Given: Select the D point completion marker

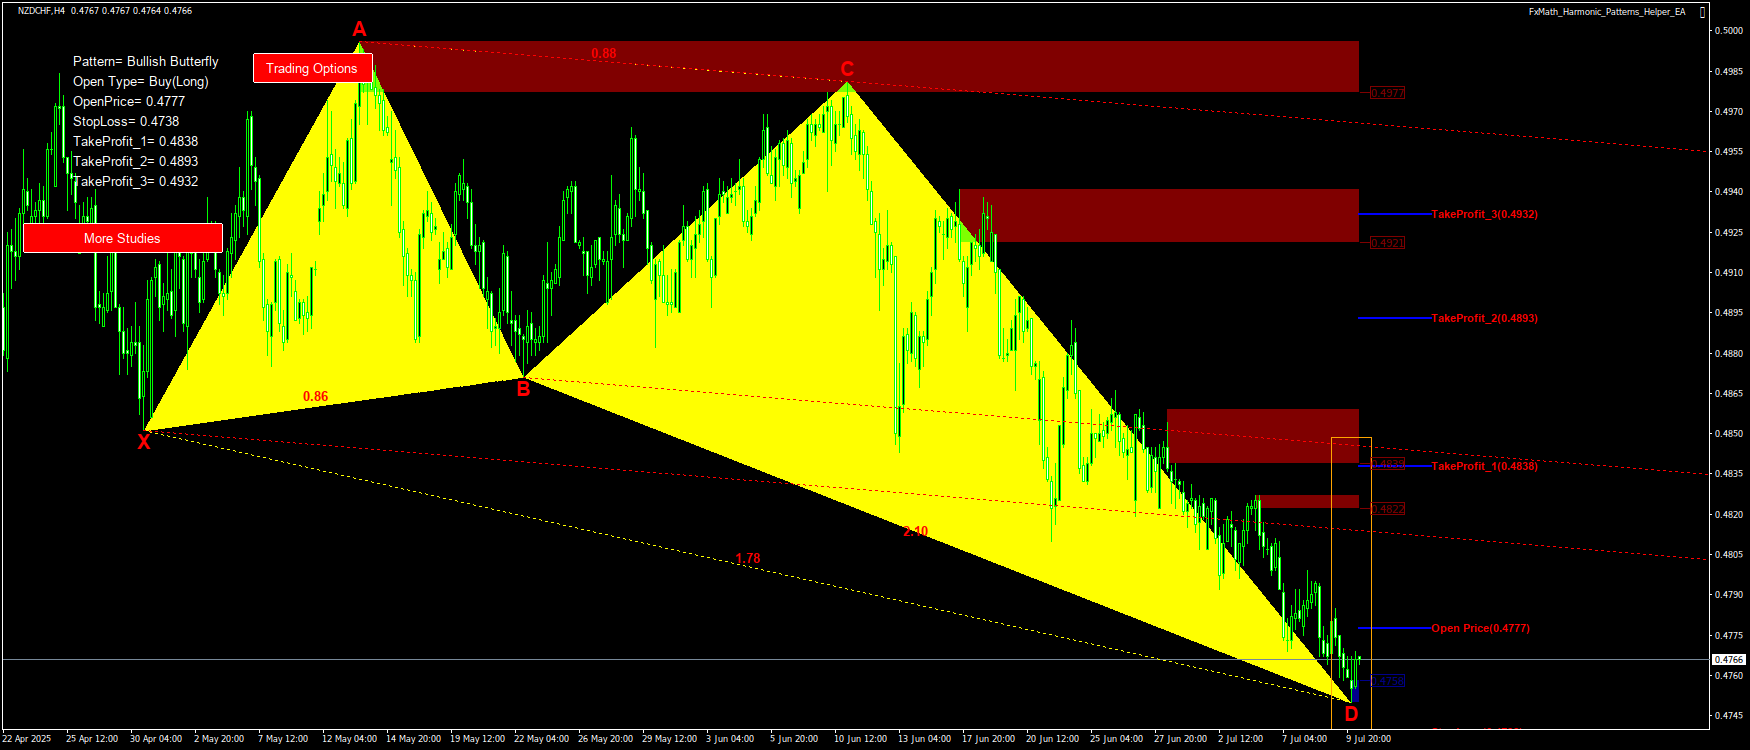Looking at the screenshot, I should coord(1351,714).
